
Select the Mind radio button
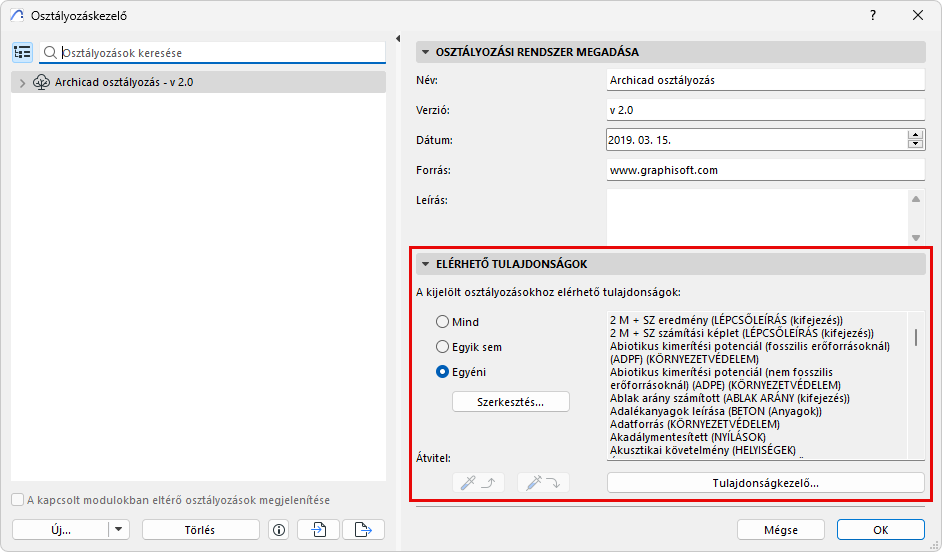[442, 322]
